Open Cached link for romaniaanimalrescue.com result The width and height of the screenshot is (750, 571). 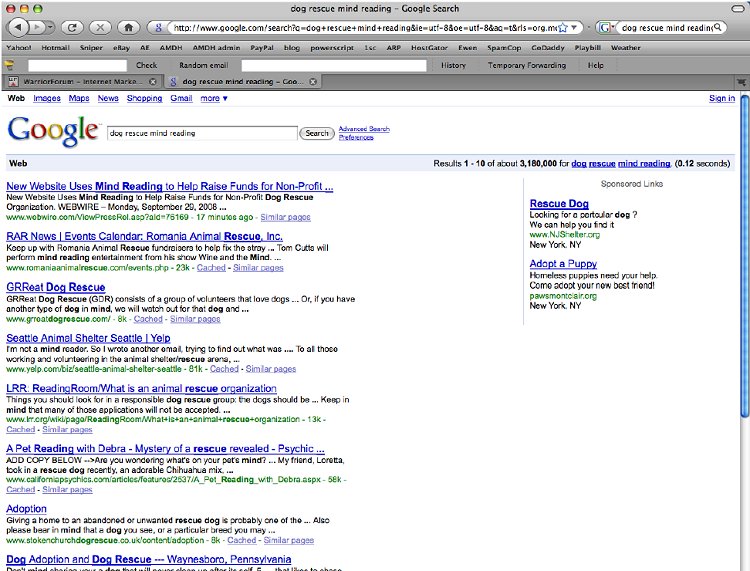coord(211,268)
